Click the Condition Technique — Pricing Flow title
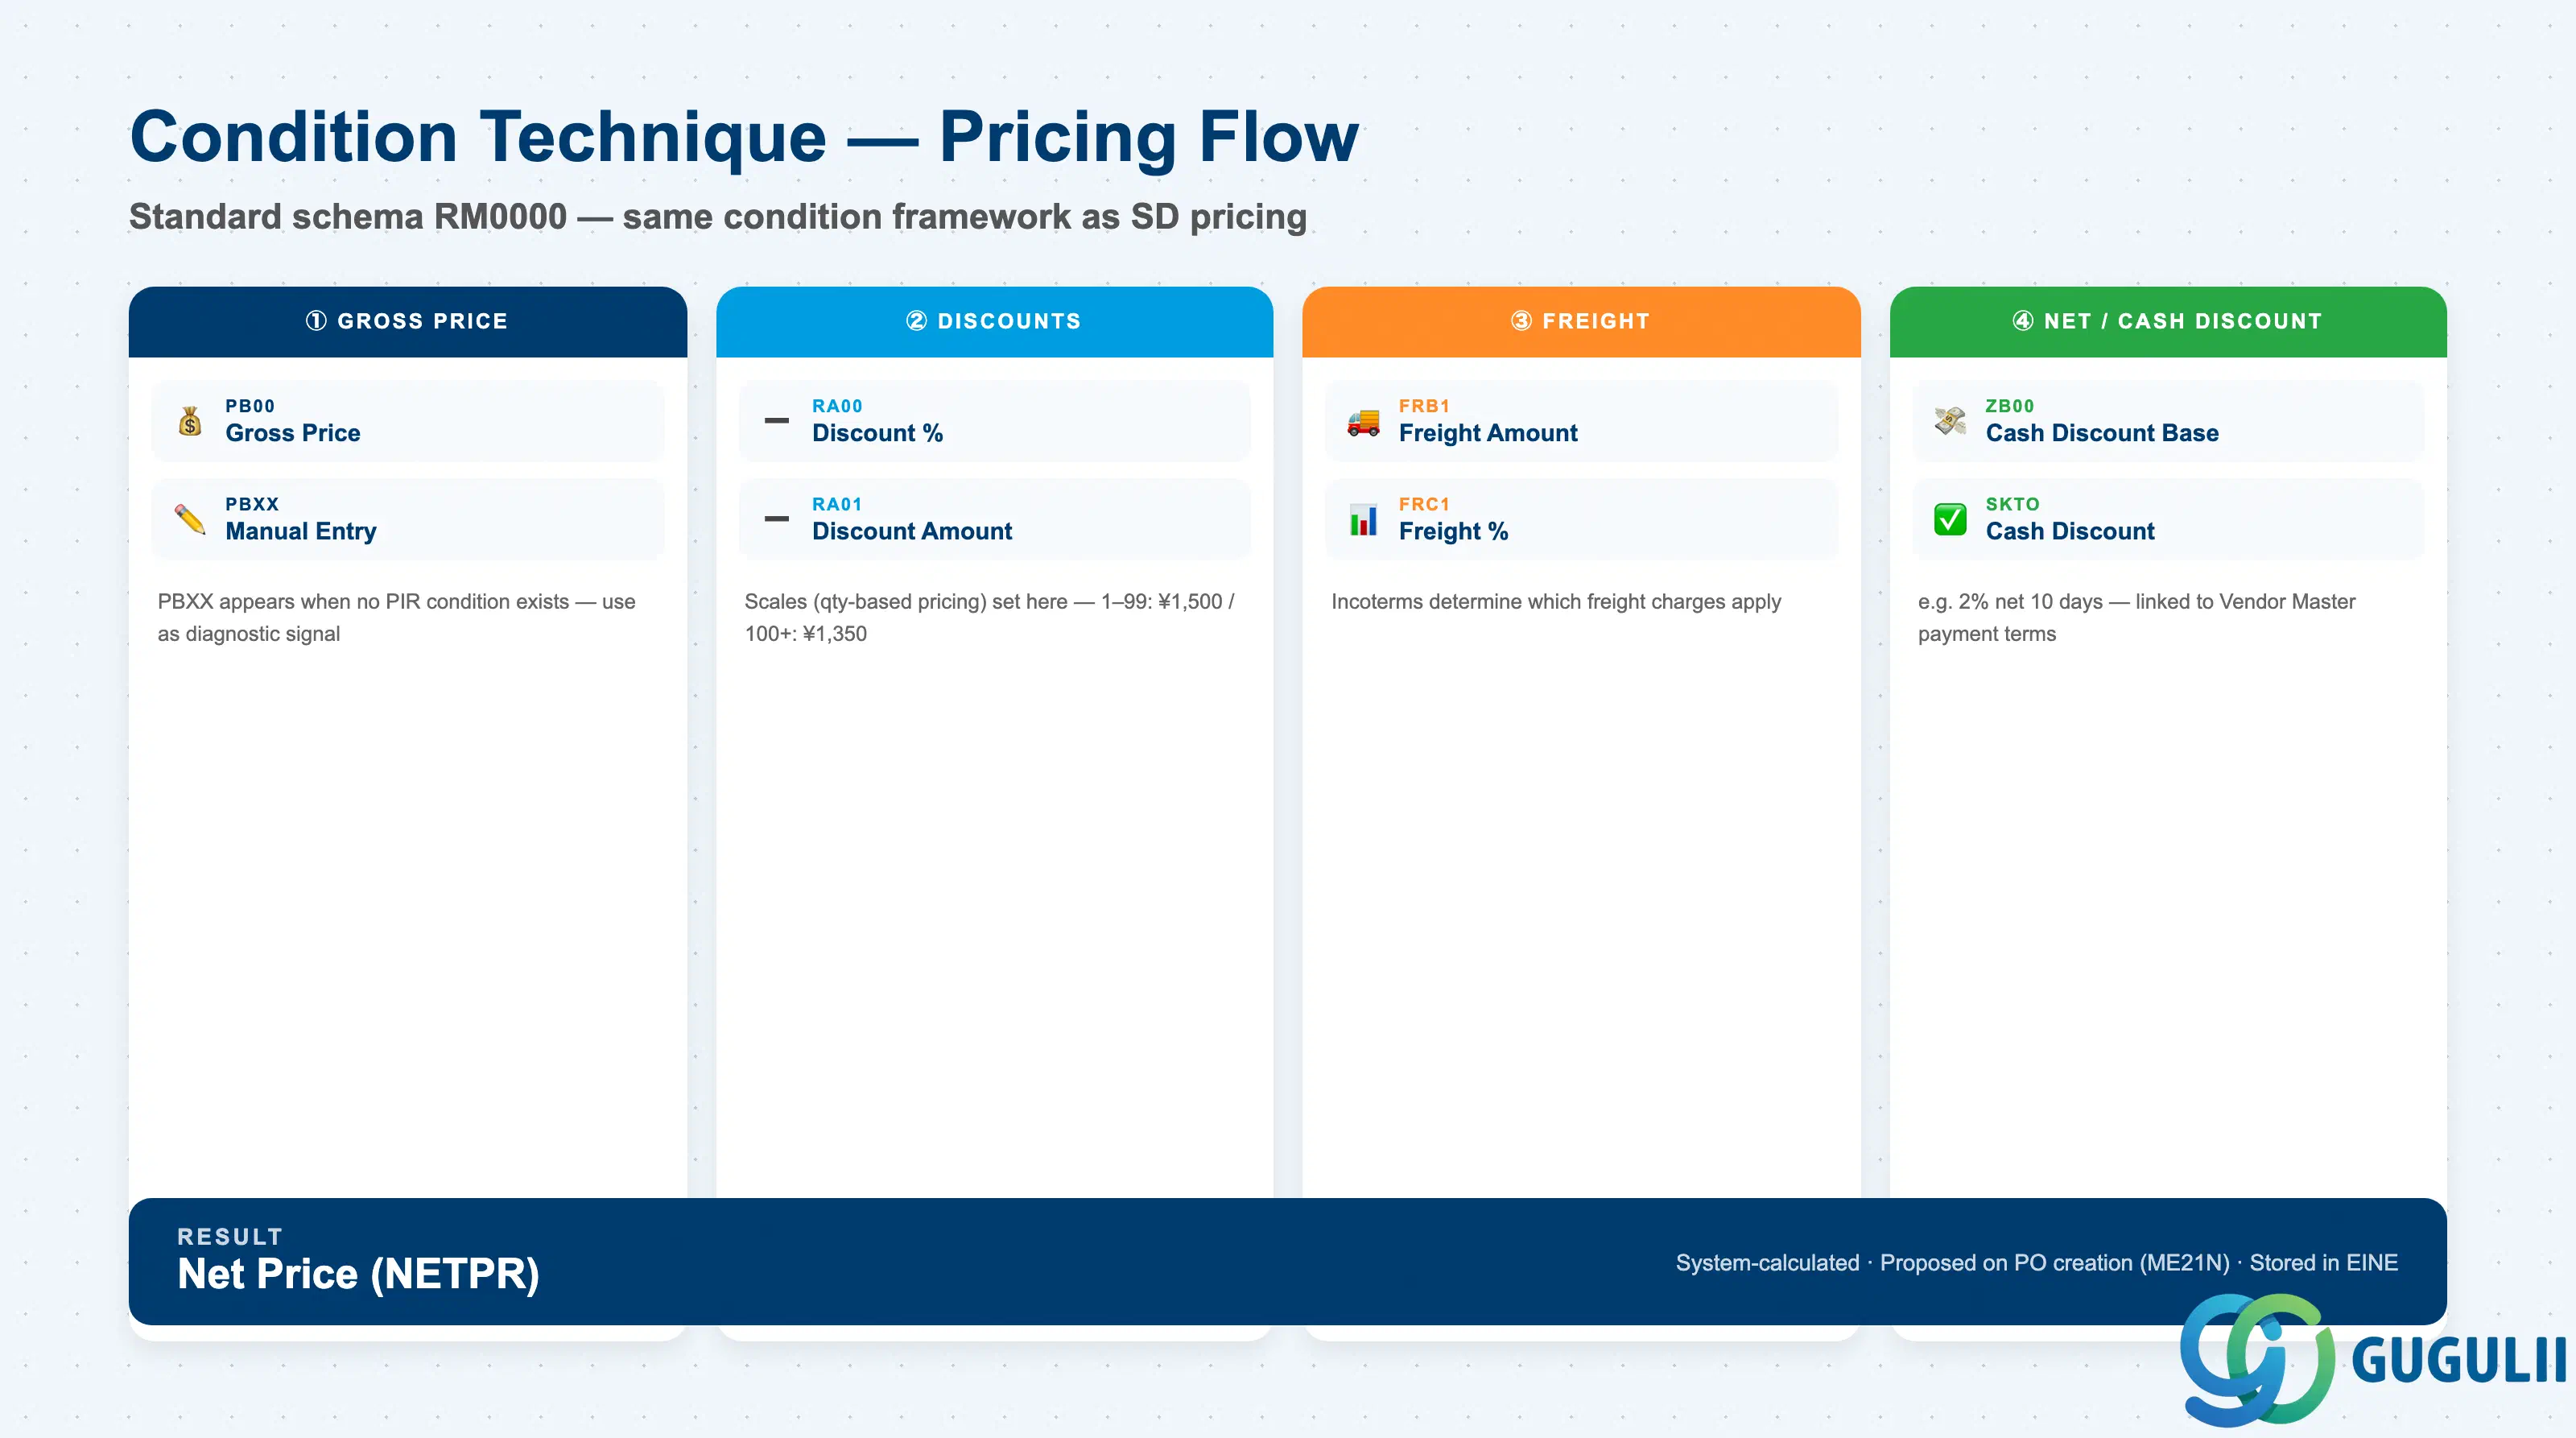The image size is (2576, 1438). pos(744,137)
